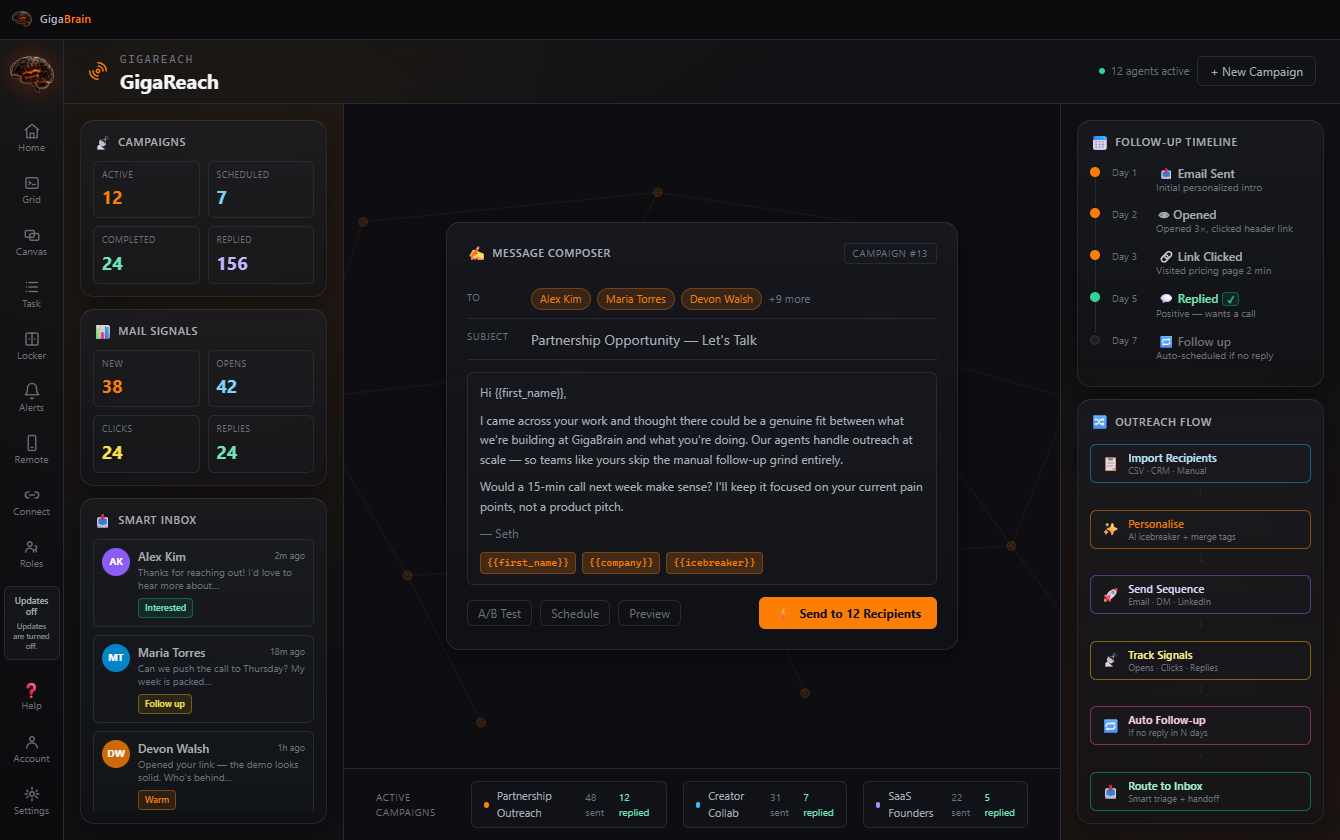Click the Day 1 Email Sent marker
Viewport: 1340px width, 840px height.
tap(1095, 172)
